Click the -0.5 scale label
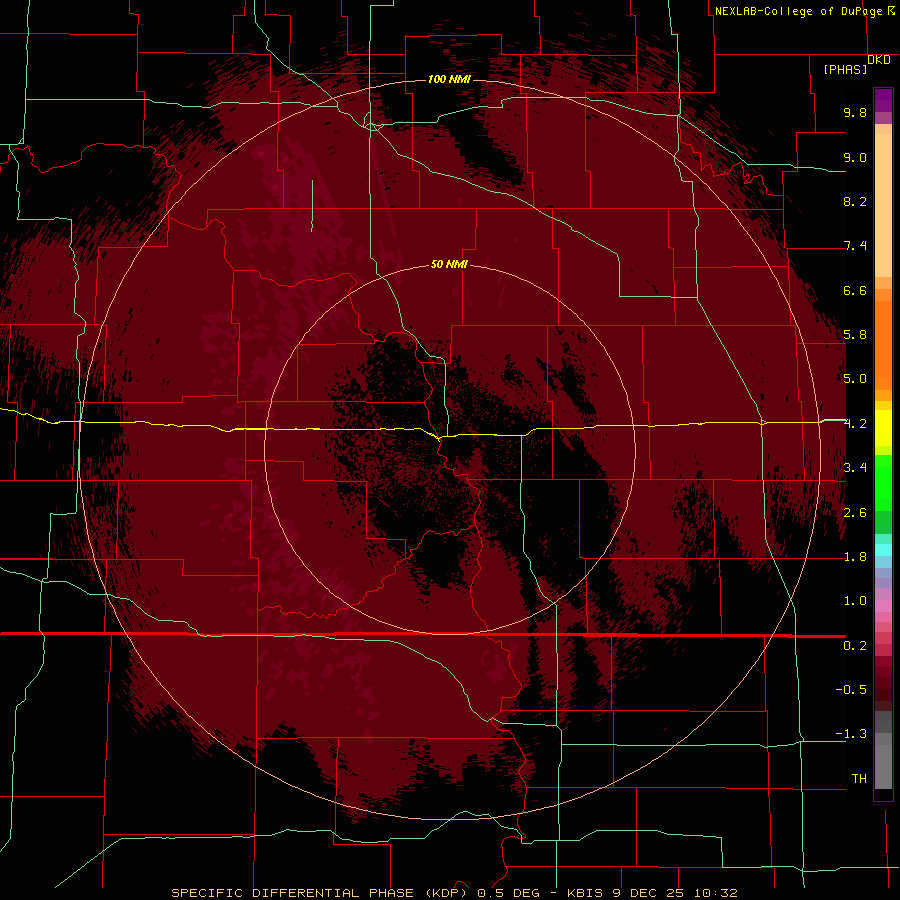900x900 pixels. [851, 690]
